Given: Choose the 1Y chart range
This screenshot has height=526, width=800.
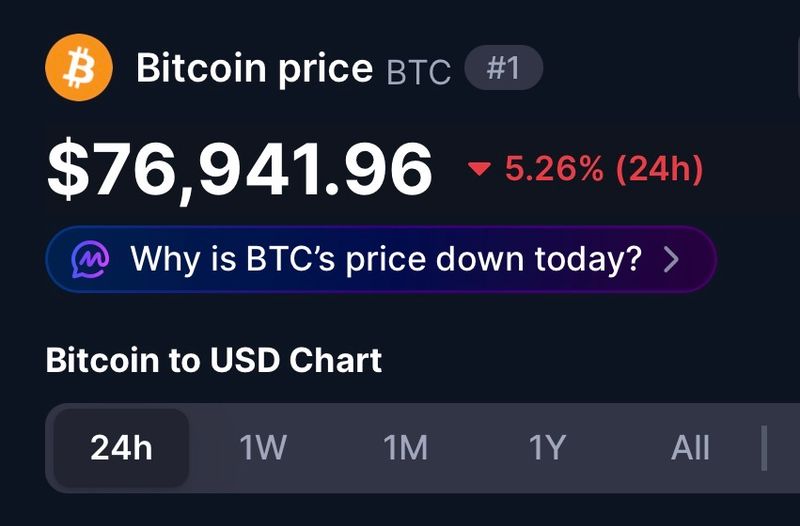Looking at the screenshot, I should (547, 448).
